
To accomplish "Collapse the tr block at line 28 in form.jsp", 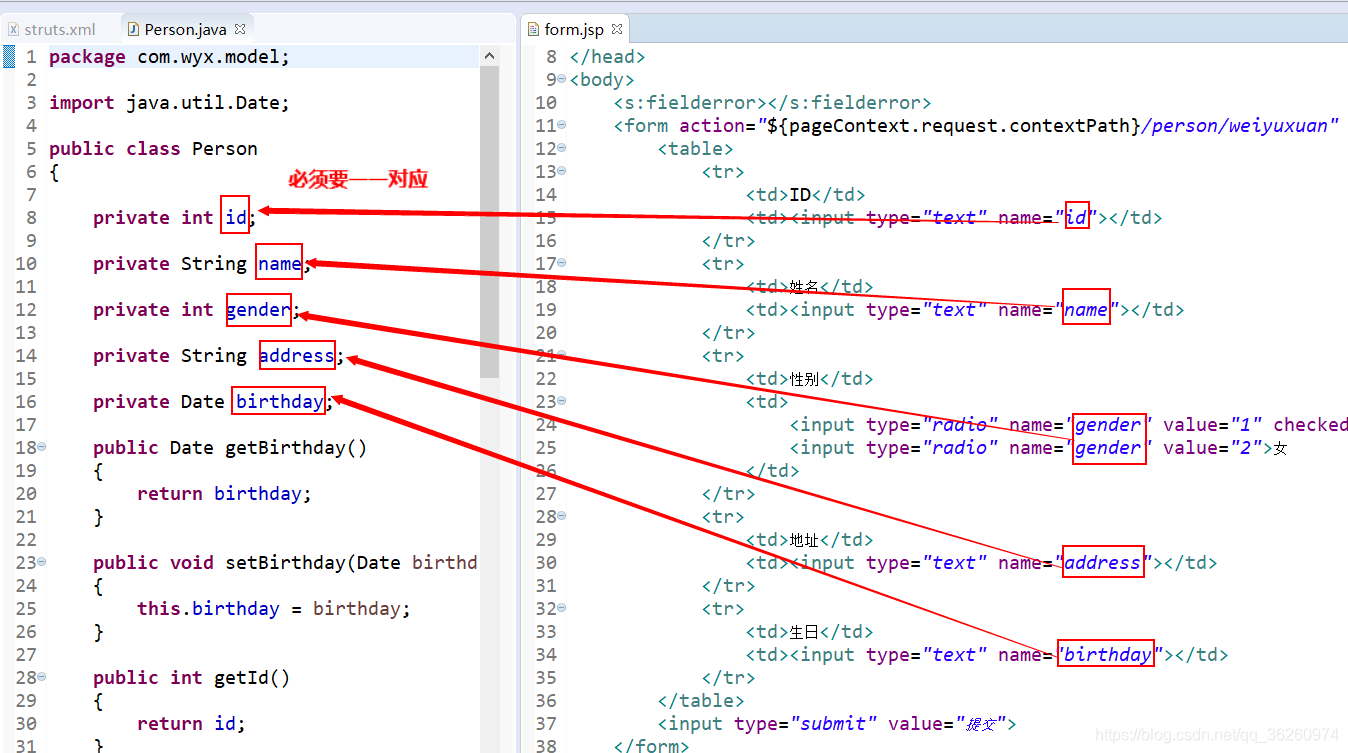I will [562, 516].
